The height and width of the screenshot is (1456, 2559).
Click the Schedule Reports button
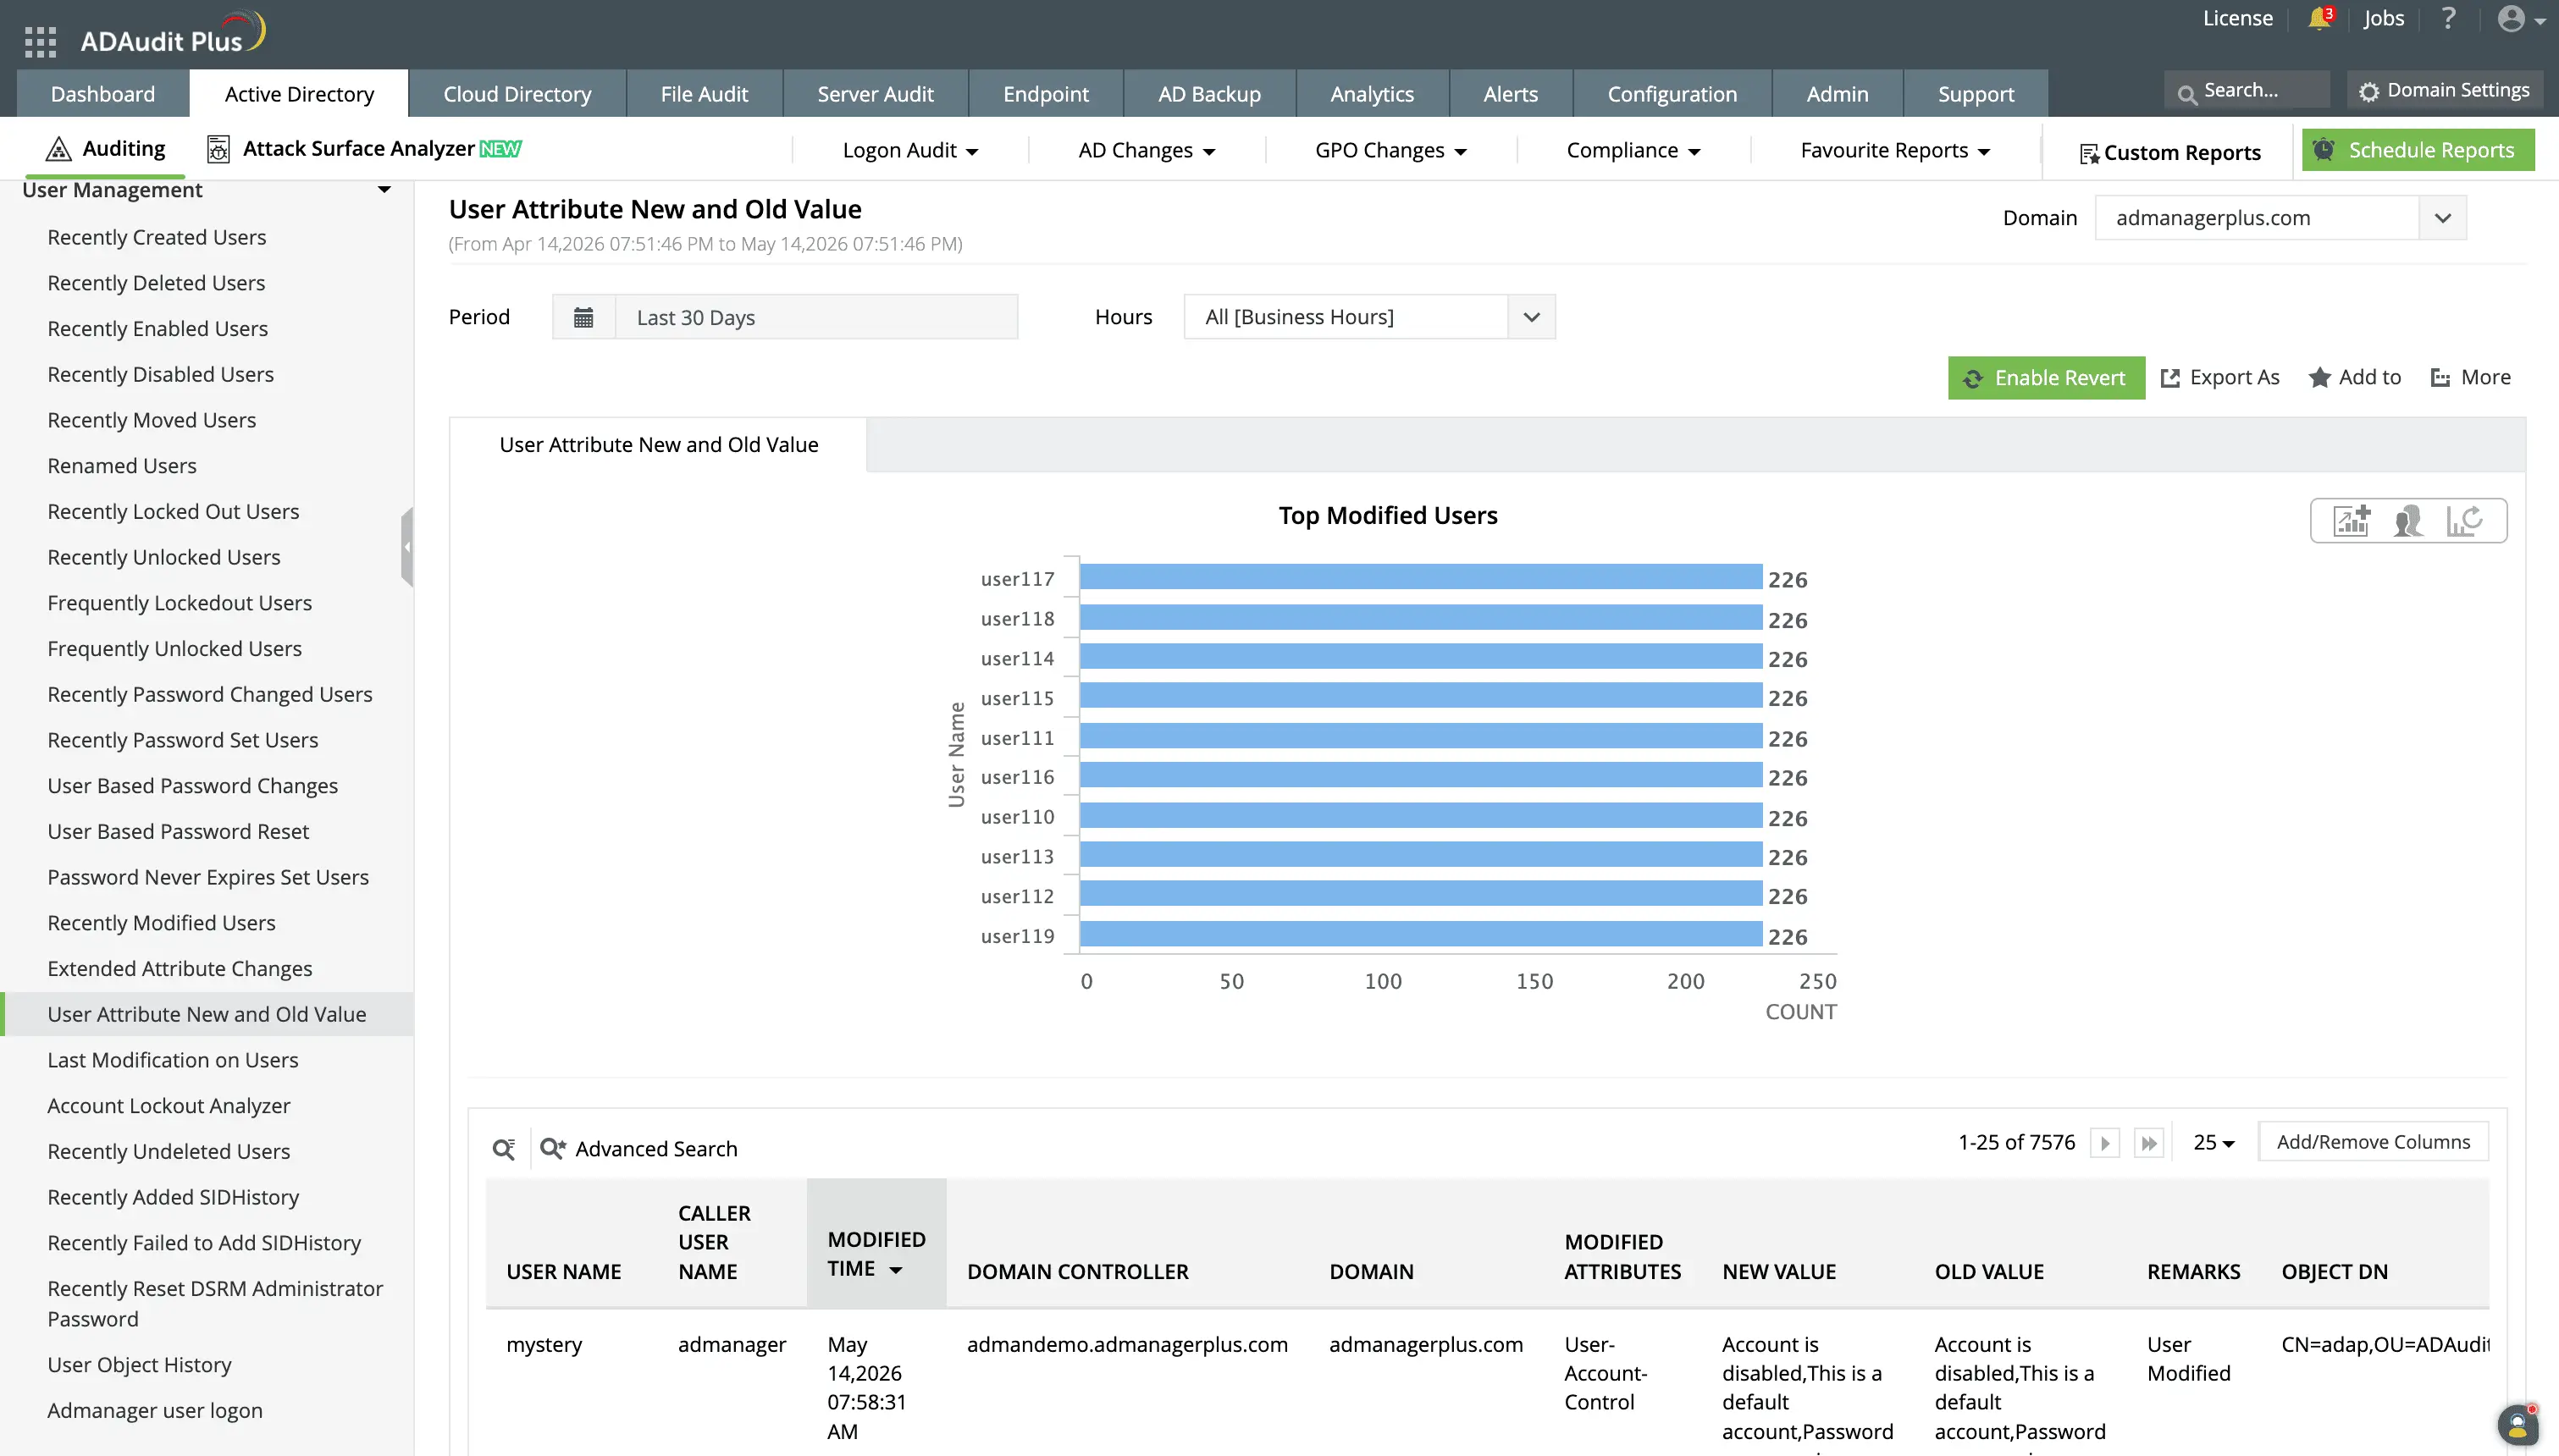tap(2418, 150)
